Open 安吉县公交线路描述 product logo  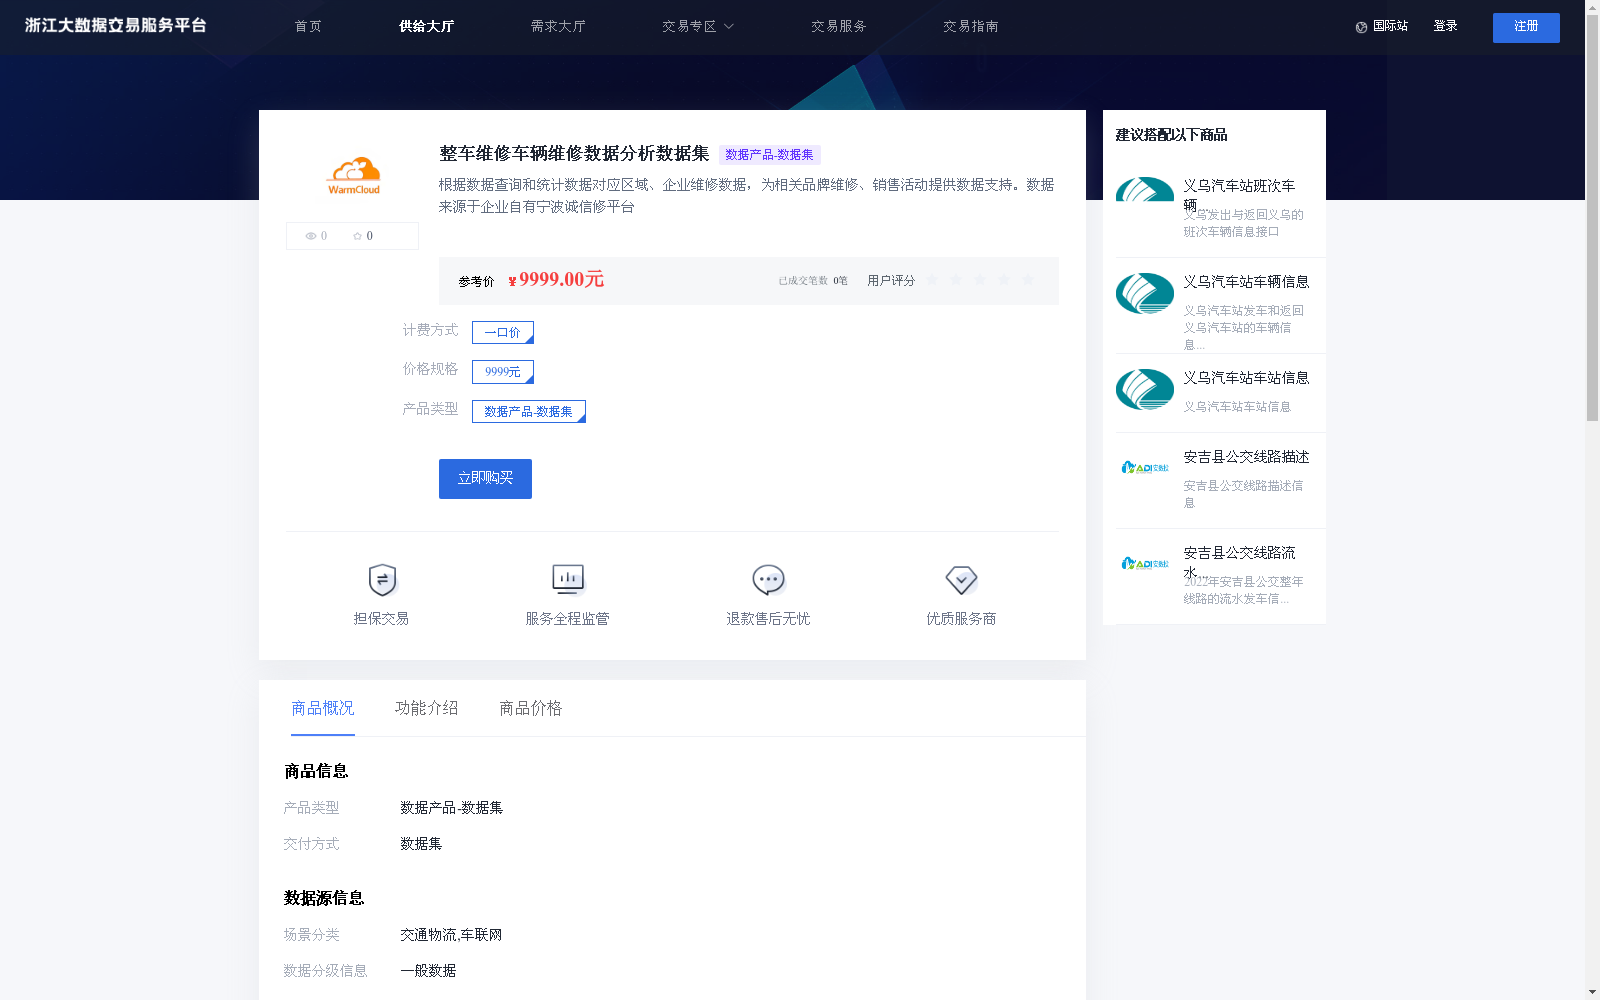click(x=1145, y=467)
